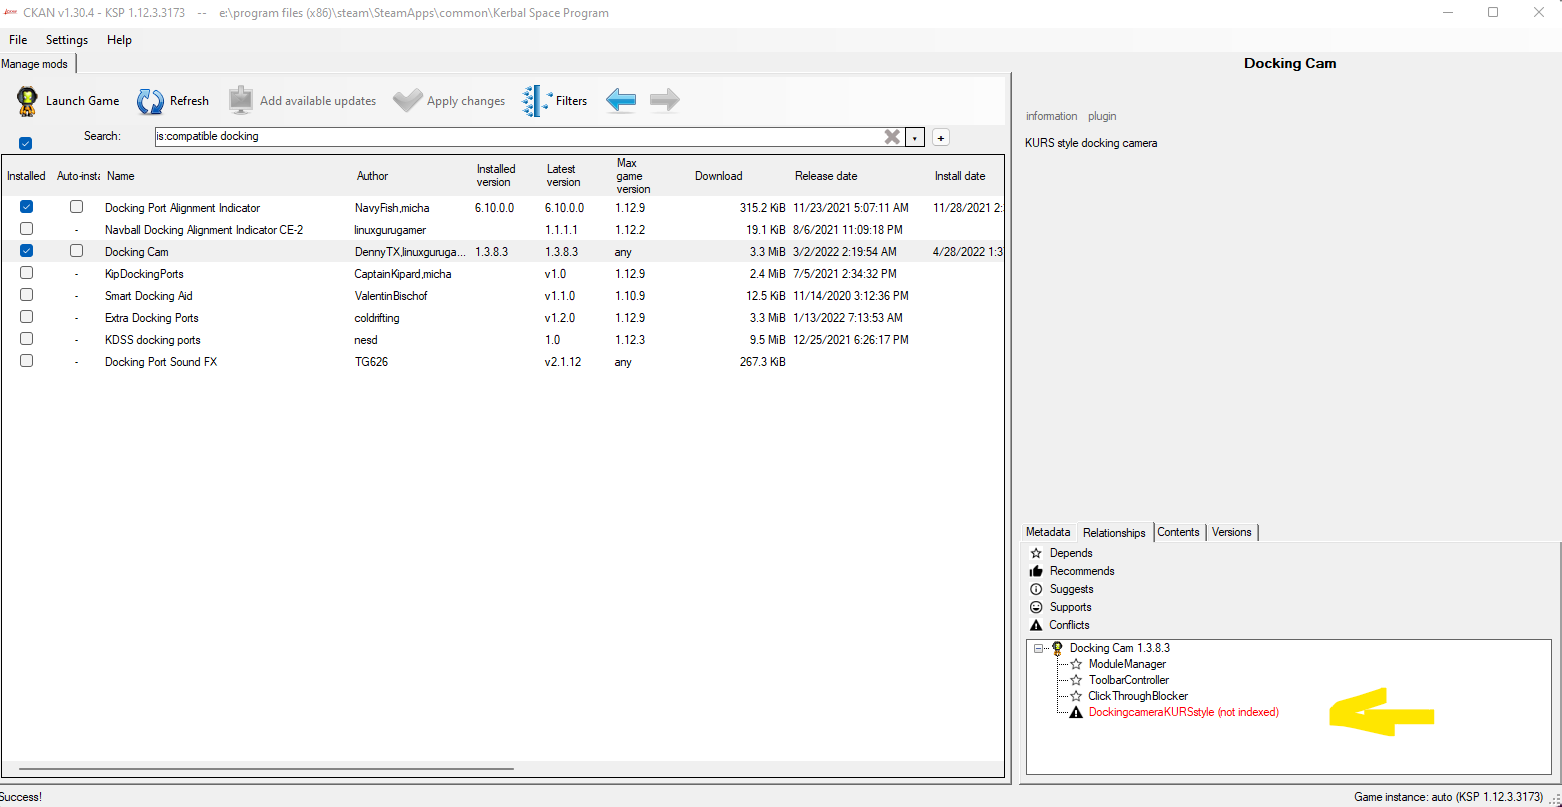Click the Recommends thumbs-up icon

pos(1036,570)
